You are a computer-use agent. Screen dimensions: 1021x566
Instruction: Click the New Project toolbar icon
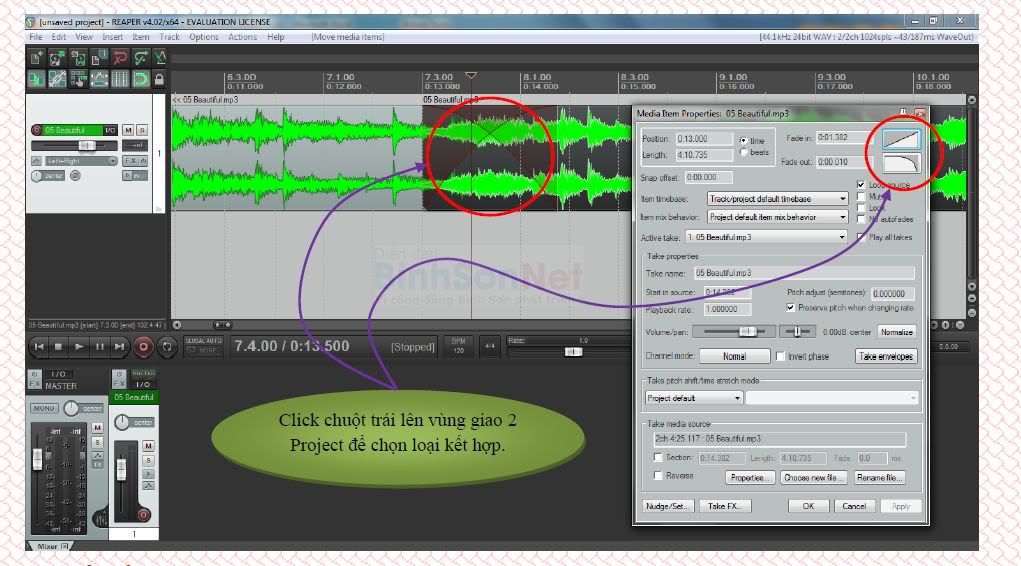(x=36, y=58)
